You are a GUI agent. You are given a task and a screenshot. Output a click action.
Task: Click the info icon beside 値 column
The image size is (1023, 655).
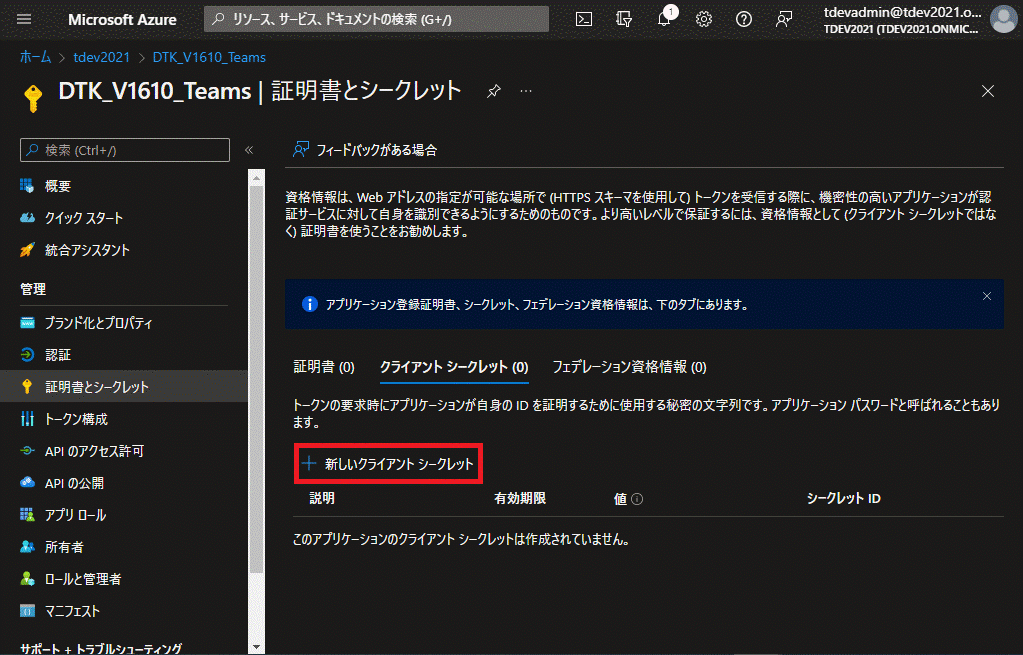point(637,499)
